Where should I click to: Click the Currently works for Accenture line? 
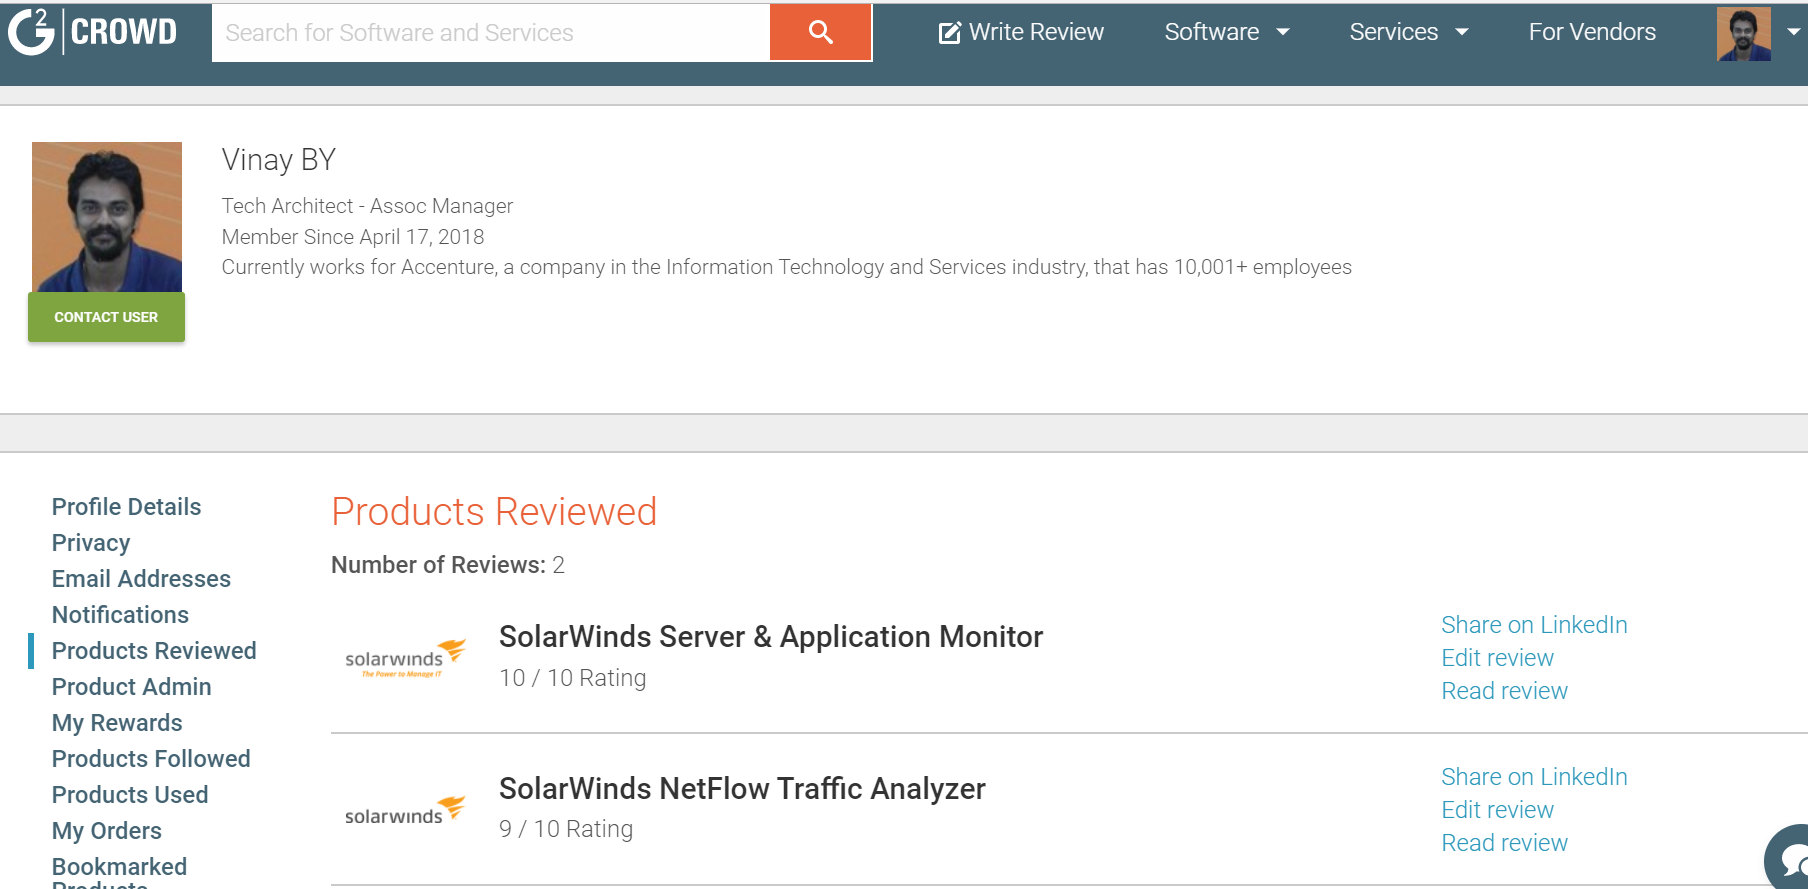(x=787, y=267)
